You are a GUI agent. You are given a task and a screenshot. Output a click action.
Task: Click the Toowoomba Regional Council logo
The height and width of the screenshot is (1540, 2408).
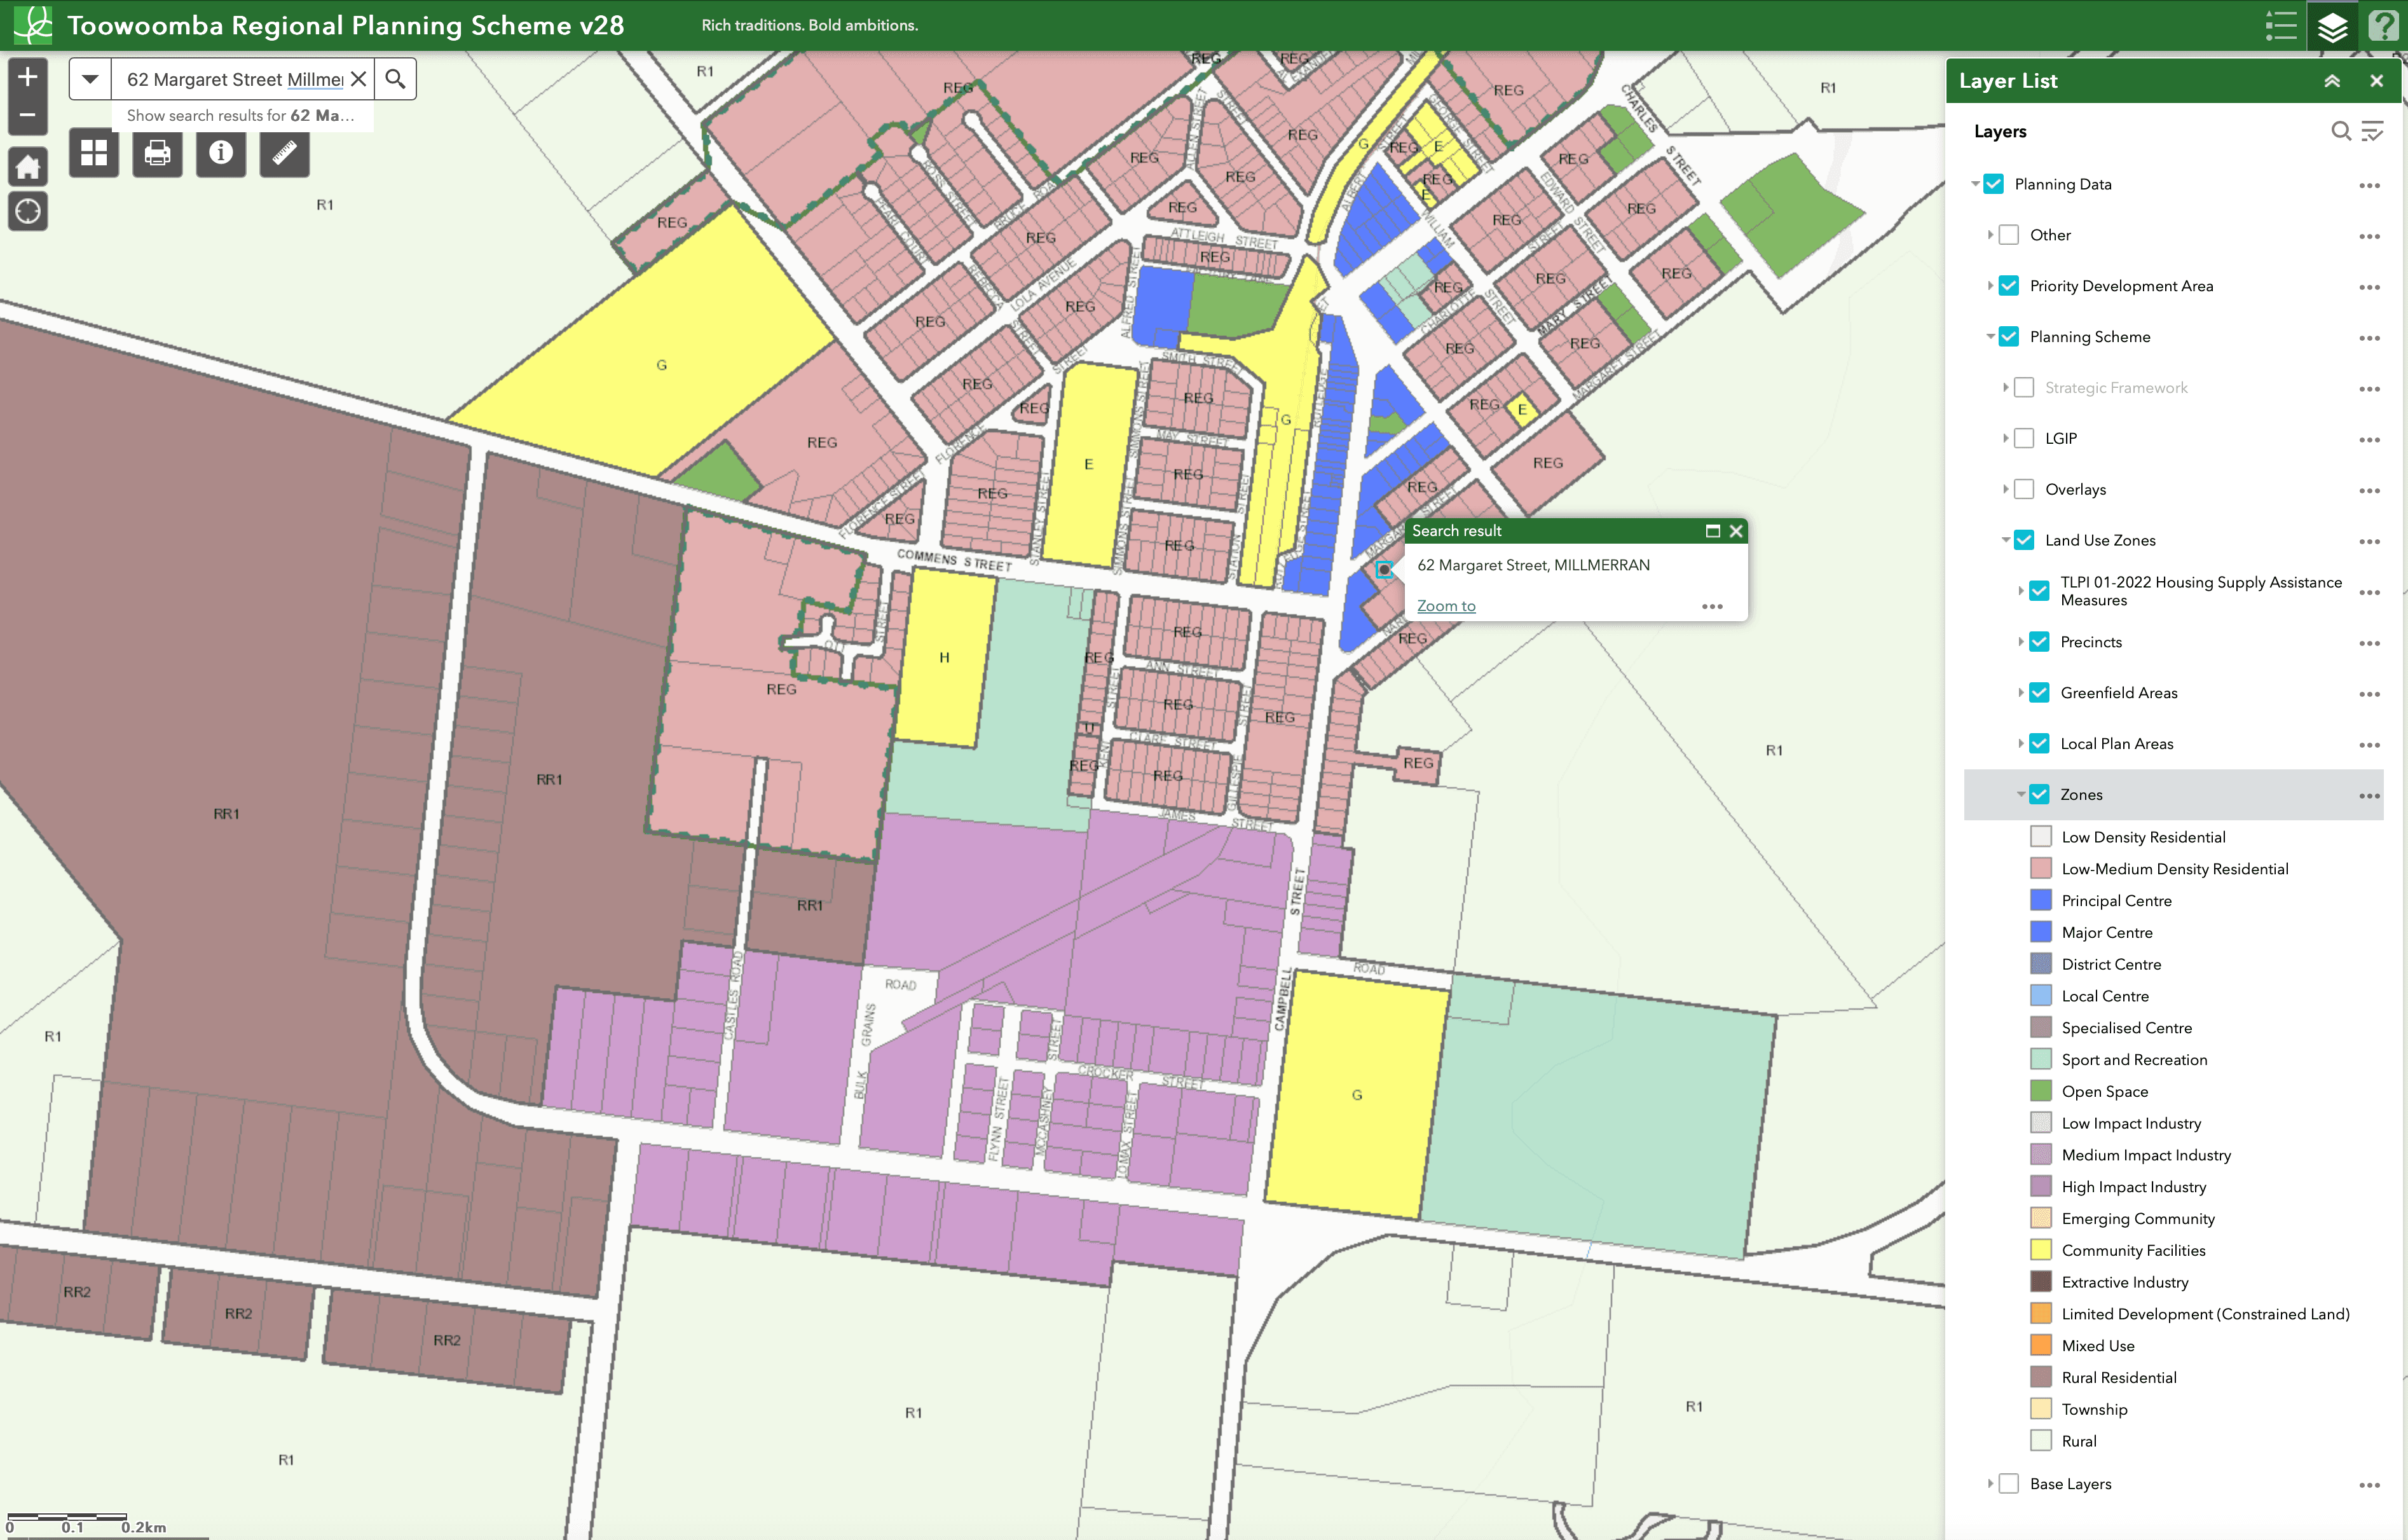pyautogui.click(x=33, y=25)
